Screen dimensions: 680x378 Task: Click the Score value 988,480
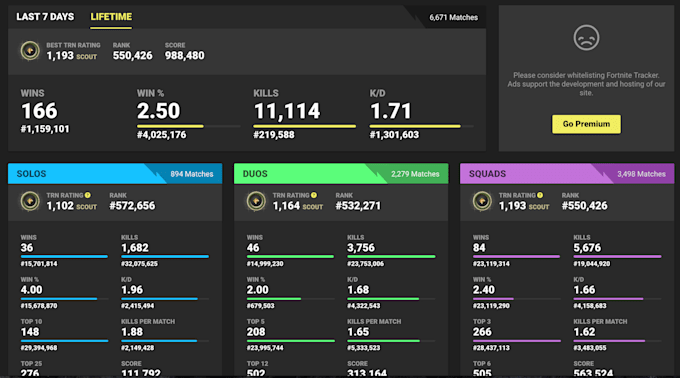click(x=184, y=55)
